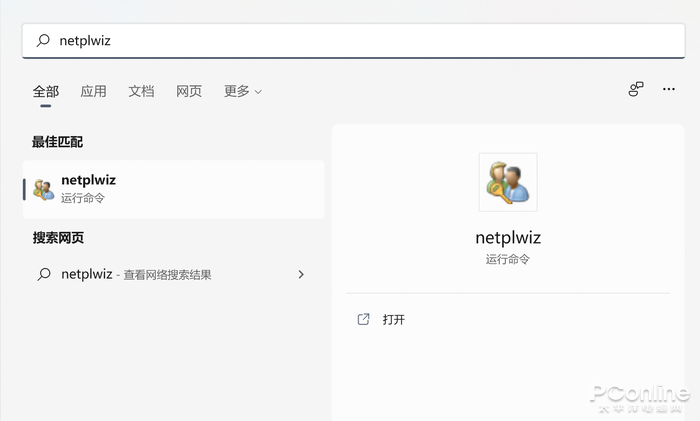Viewport: 700px width, 421px height.
Task: Click the 搜索网页 heading
Action: pyautogui.click(x=58, y=238)
